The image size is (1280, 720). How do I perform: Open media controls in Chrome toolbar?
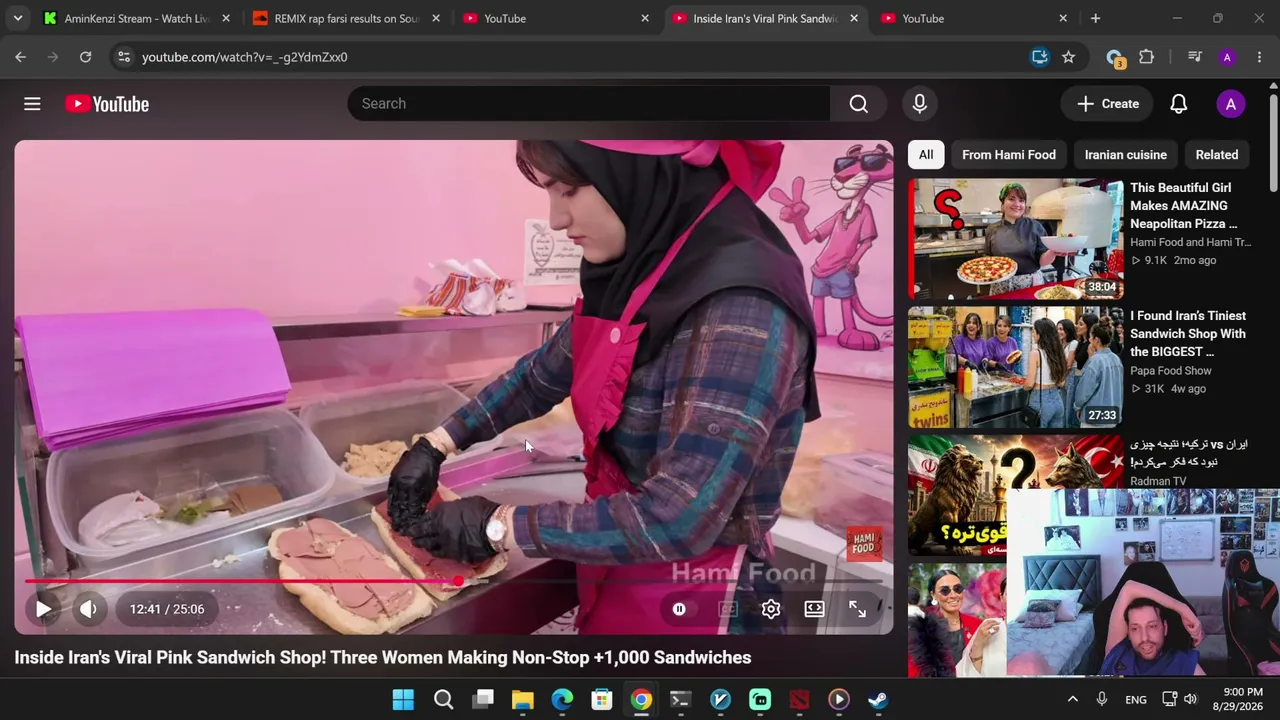(x=1194, y=57)
